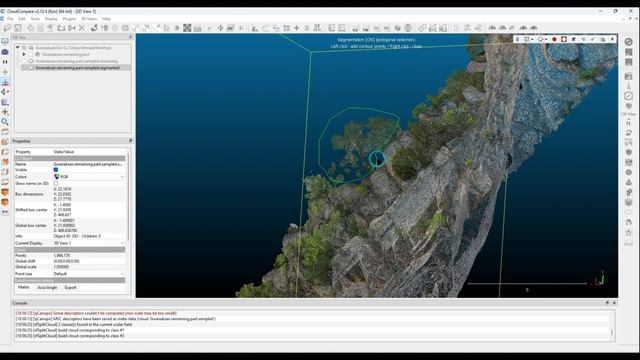Open the Plugins menu
640x360 pixels.
click(x=69, y=19)
